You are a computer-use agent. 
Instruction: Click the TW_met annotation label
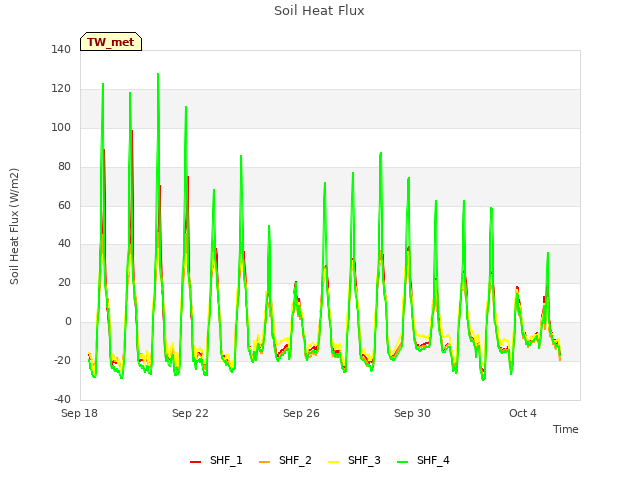[x=111, y=42]
